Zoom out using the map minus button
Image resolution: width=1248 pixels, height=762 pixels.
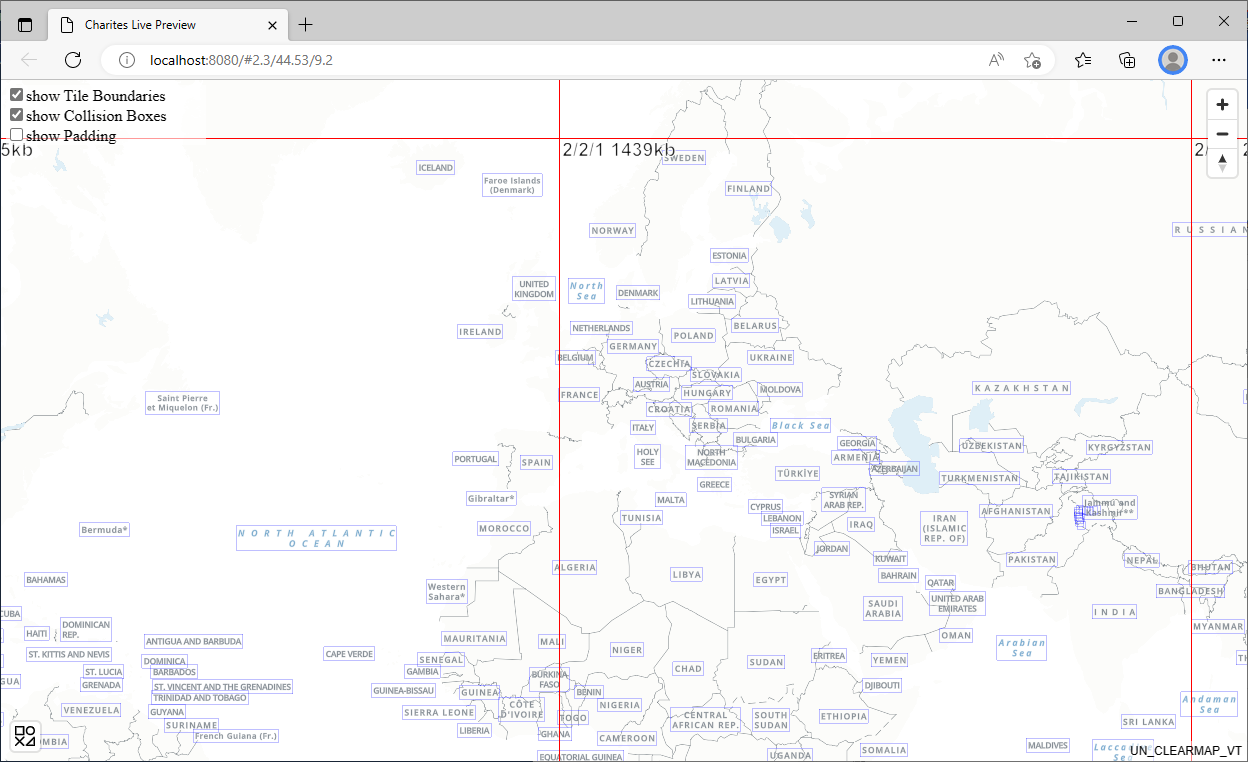click(1222, 134)
